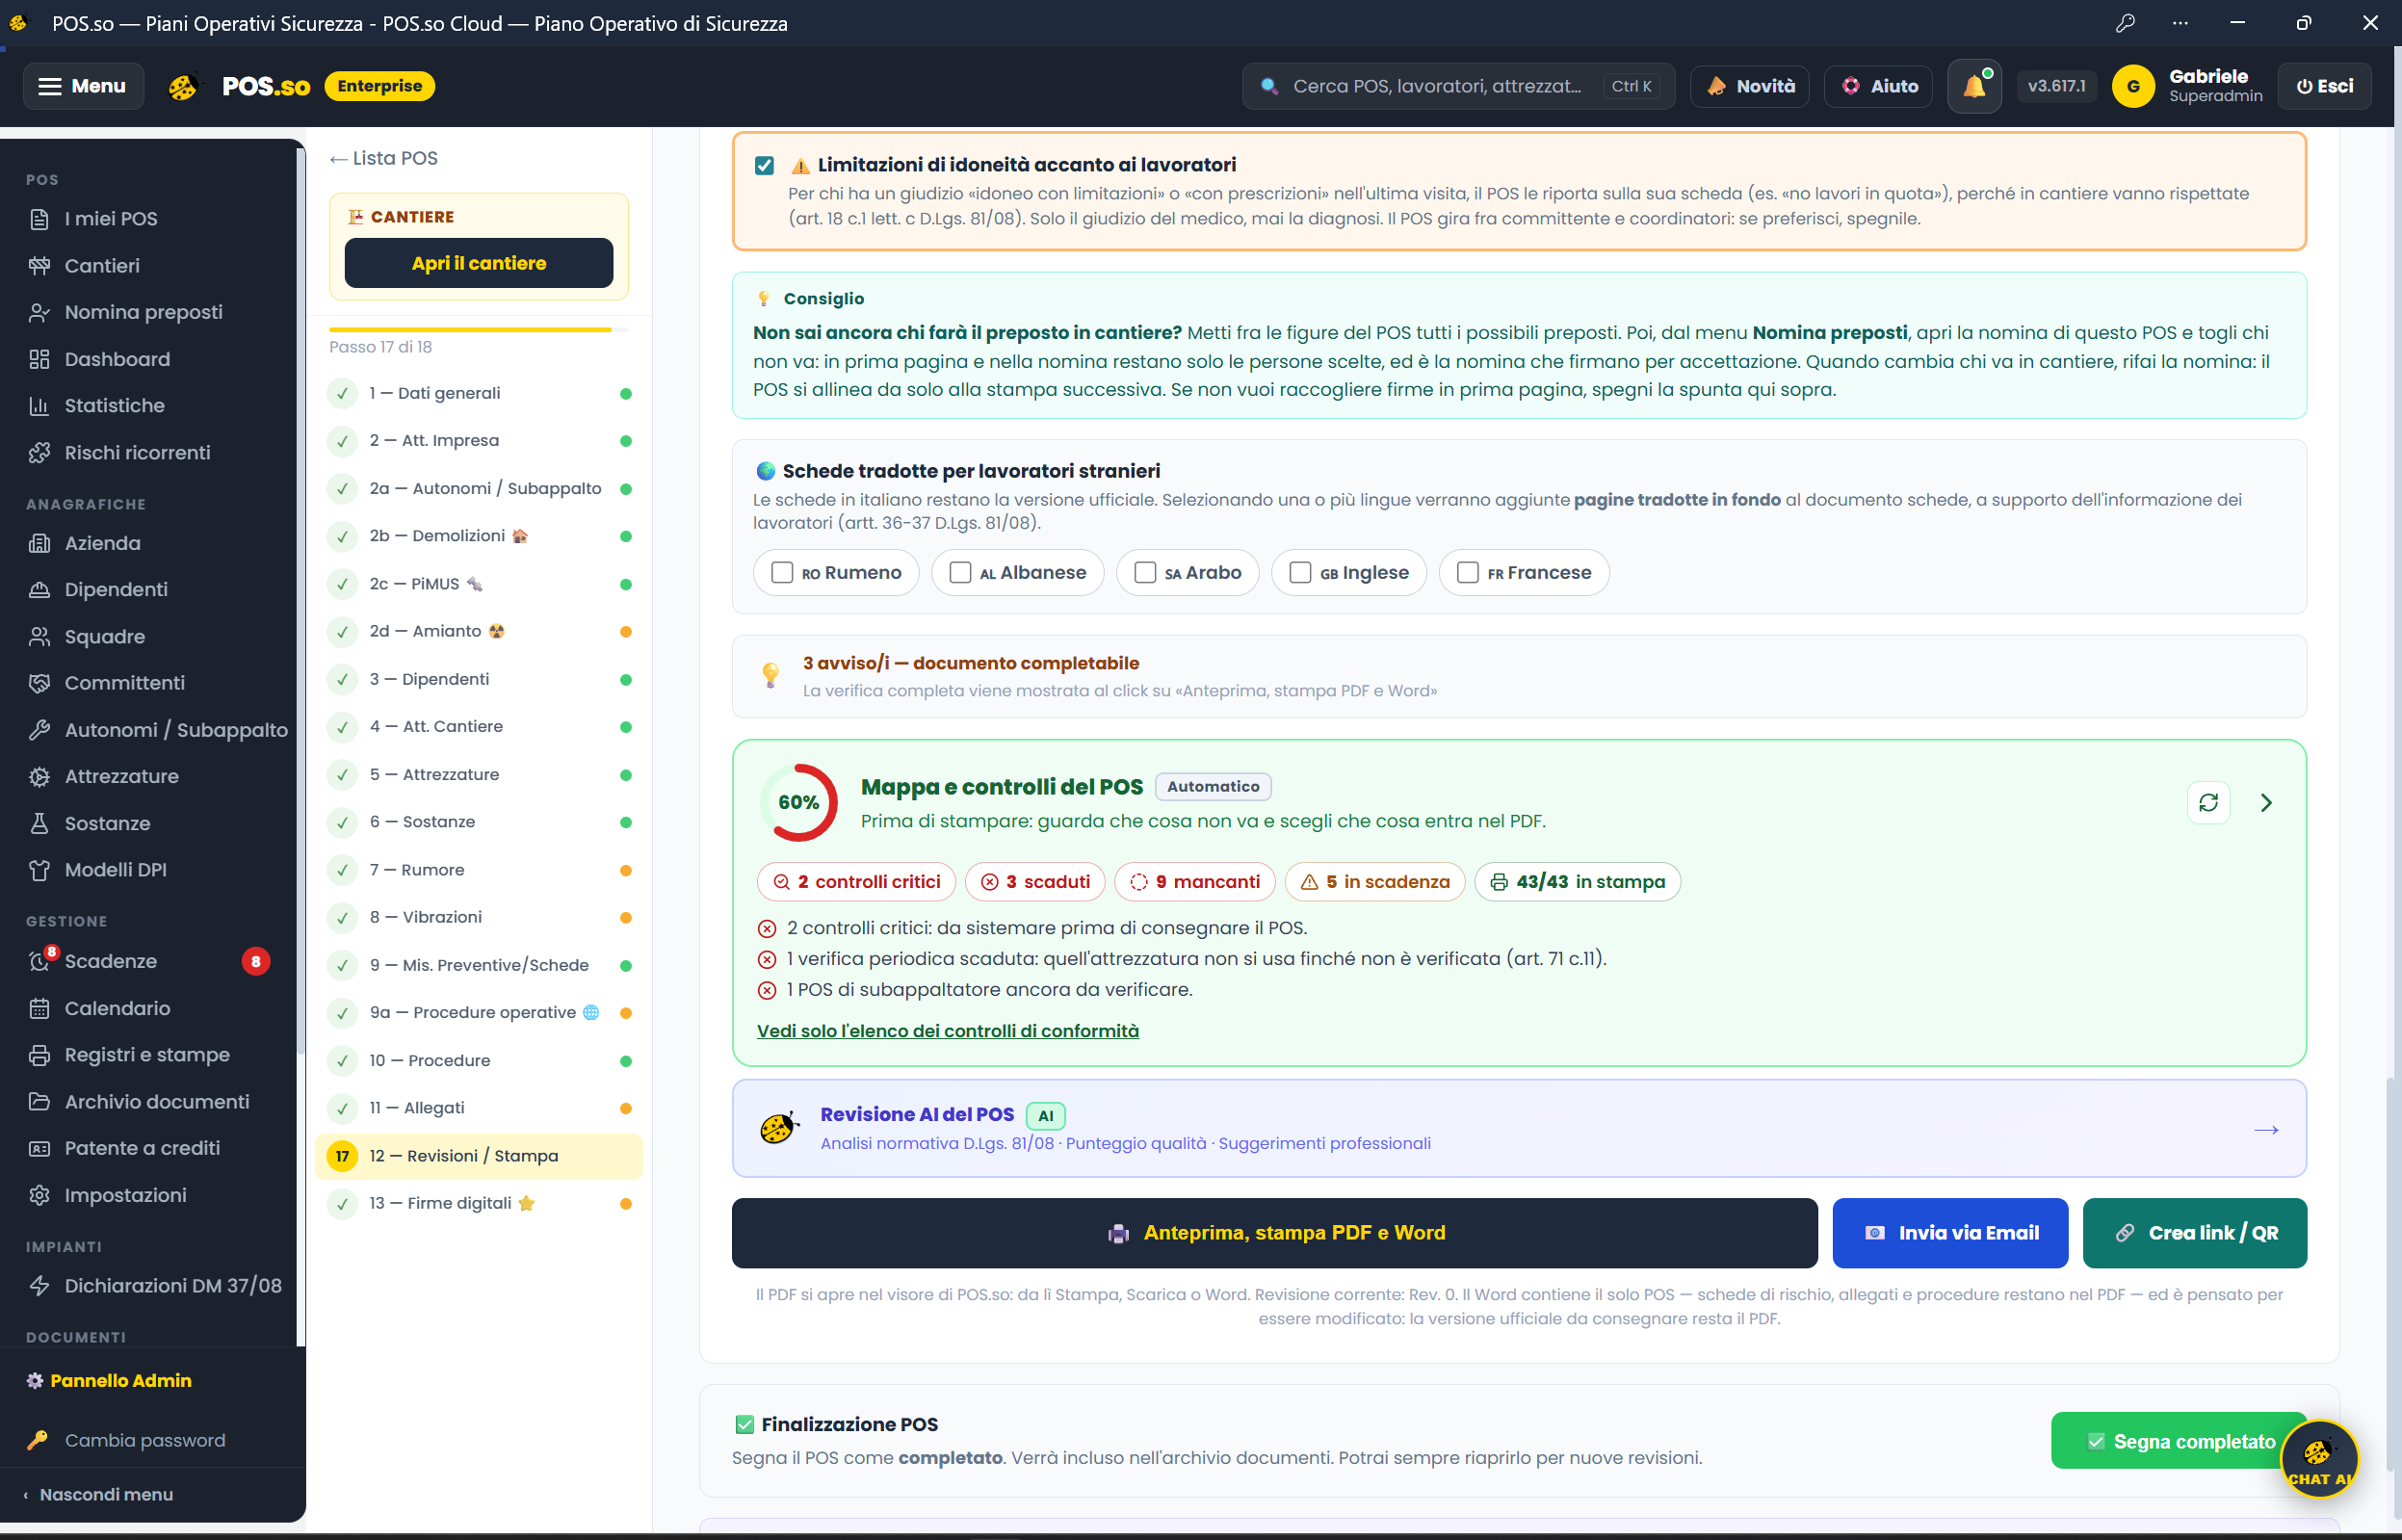Image resolution: width=2402 pixels, height=1540 pixels.
Task: Tick the Arabo language checkbox
Action: [x=1145, y=572]
